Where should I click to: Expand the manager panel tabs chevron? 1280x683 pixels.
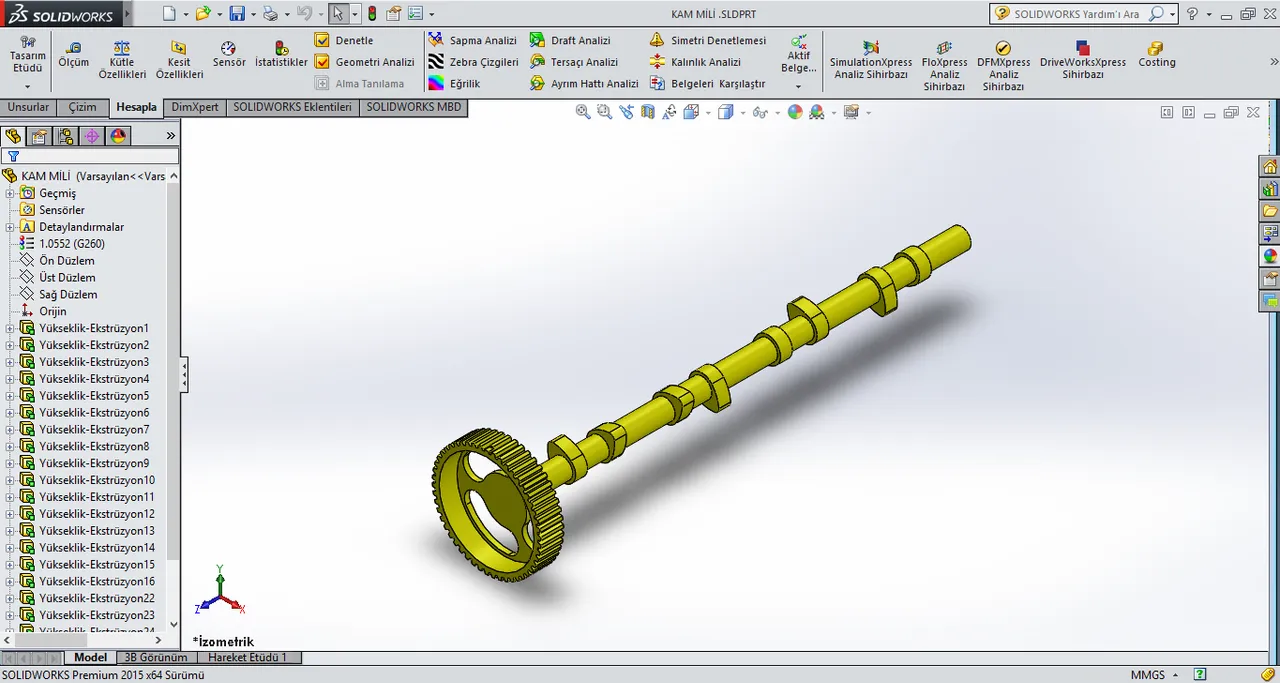[170, 136]
